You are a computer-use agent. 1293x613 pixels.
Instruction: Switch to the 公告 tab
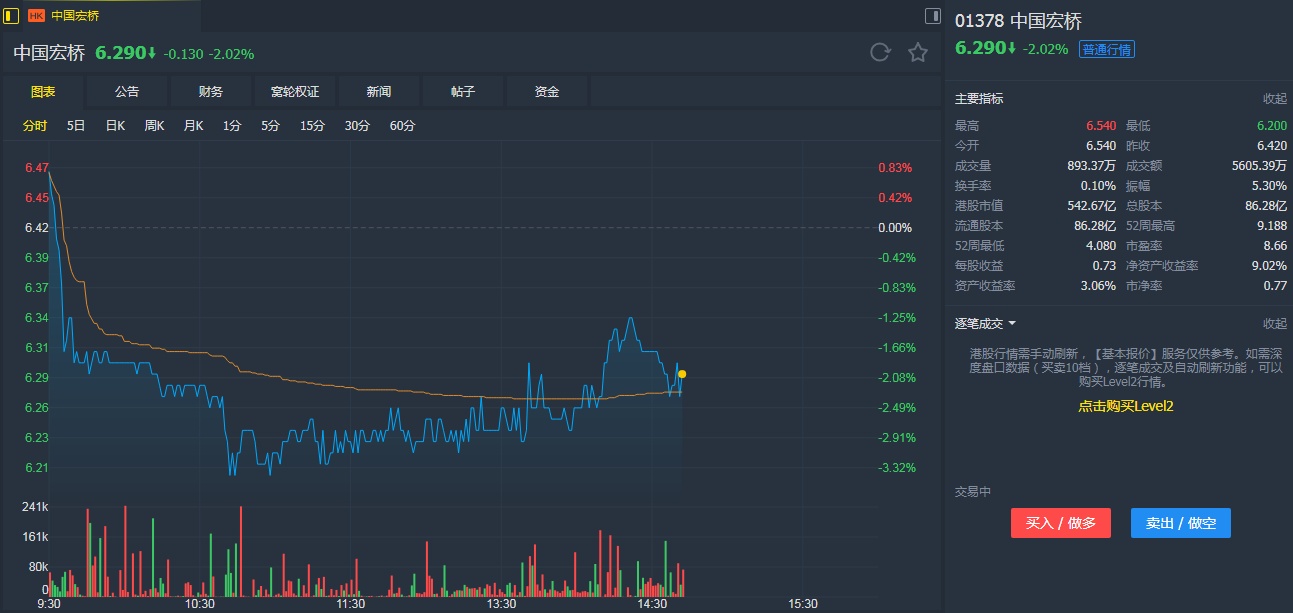(x=127, y=92)
